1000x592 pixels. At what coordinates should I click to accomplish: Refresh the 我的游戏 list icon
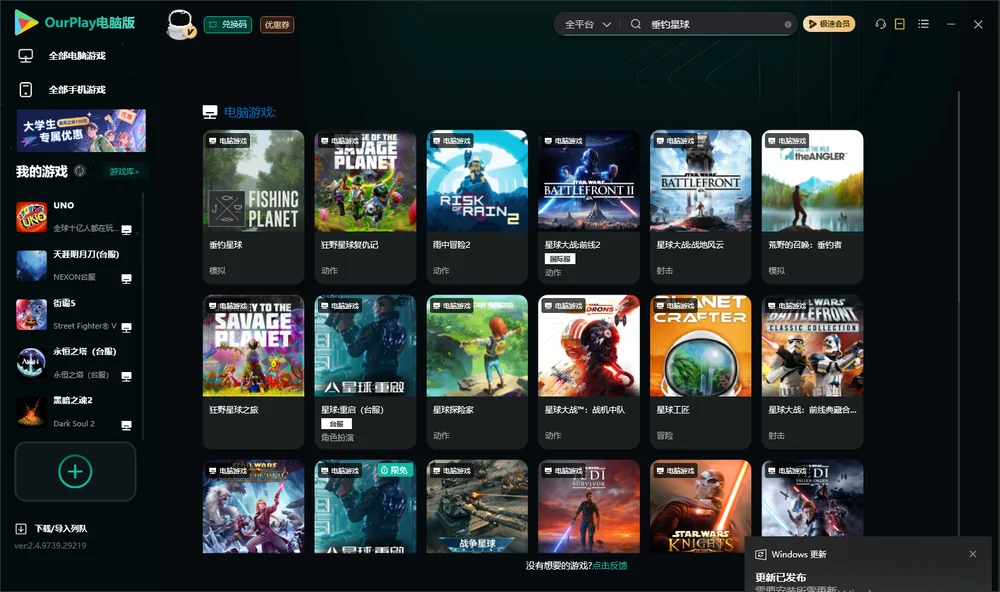[80, 171]
